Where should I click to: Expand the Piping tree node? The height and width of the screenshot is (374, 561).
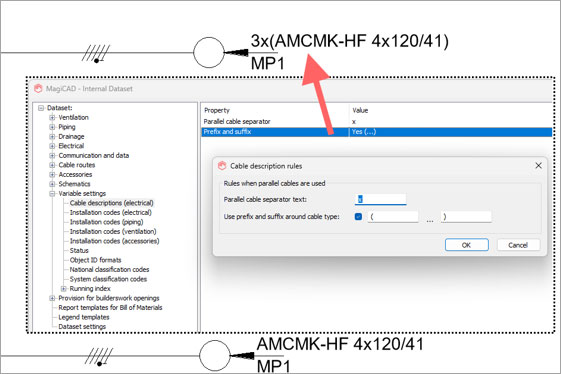(52, 127)
